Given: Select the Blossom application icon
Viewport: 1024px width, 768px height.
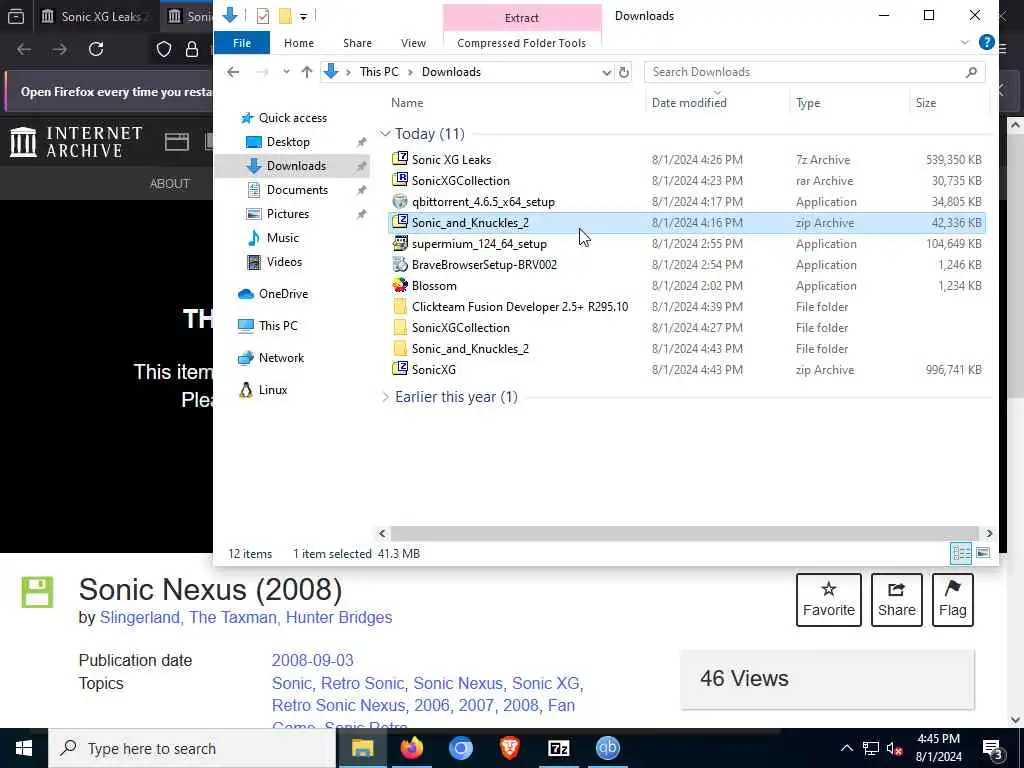Looking at the screenshot, I should 400,285.
